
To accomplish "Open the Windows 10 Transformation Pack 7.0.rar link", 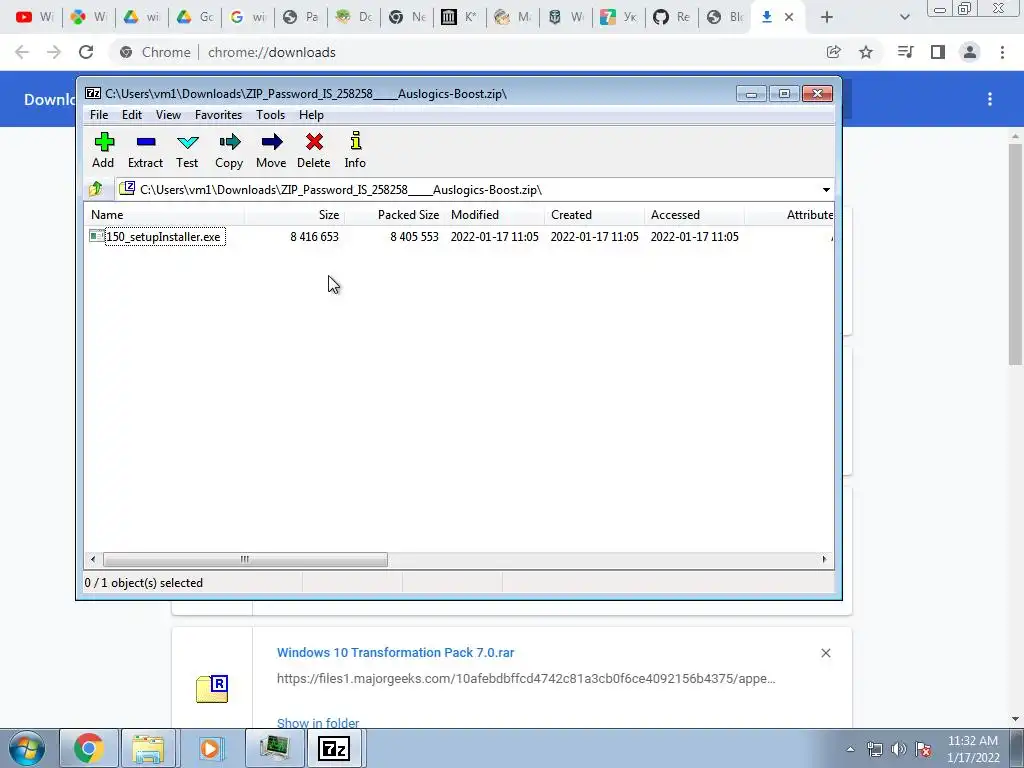I will (395, 652).
